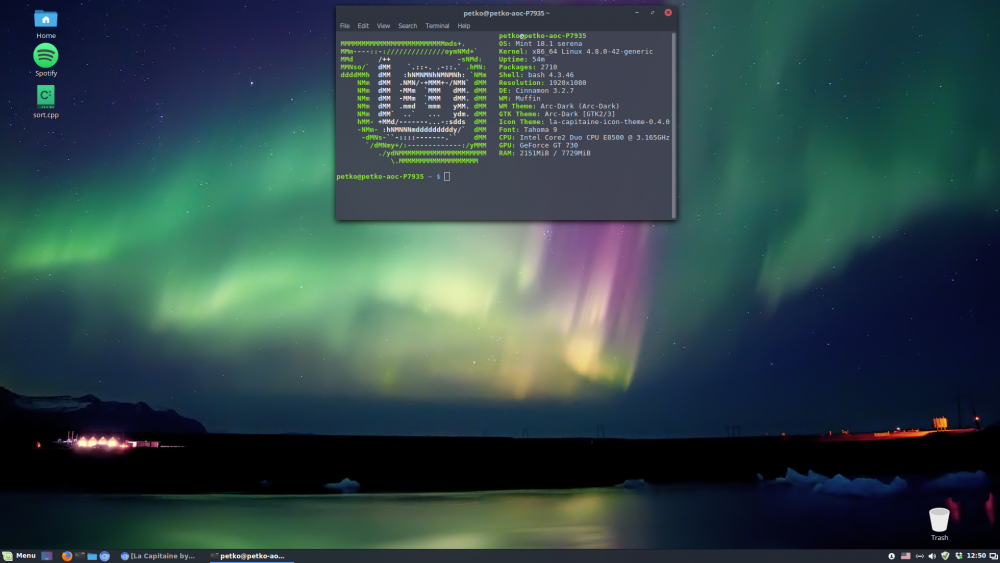Click the show desktop panel launcher
The height and width of the screenshot is (563, 1000).
[x=47, y=556]
